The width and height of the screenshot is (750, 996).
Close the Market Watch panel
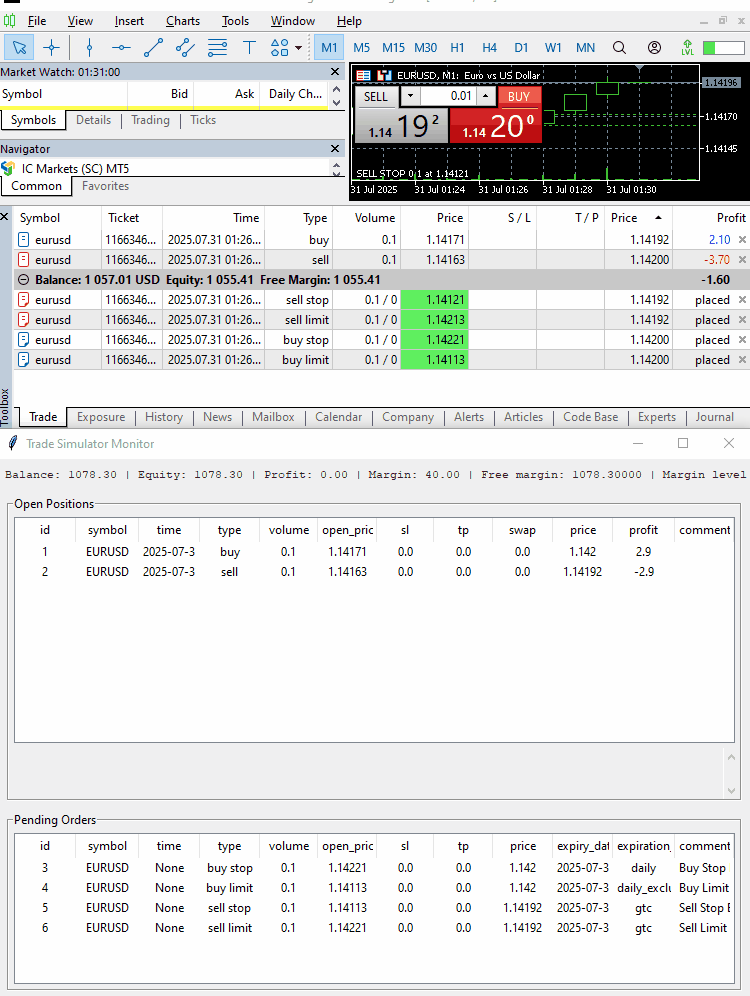click(335, 72)
